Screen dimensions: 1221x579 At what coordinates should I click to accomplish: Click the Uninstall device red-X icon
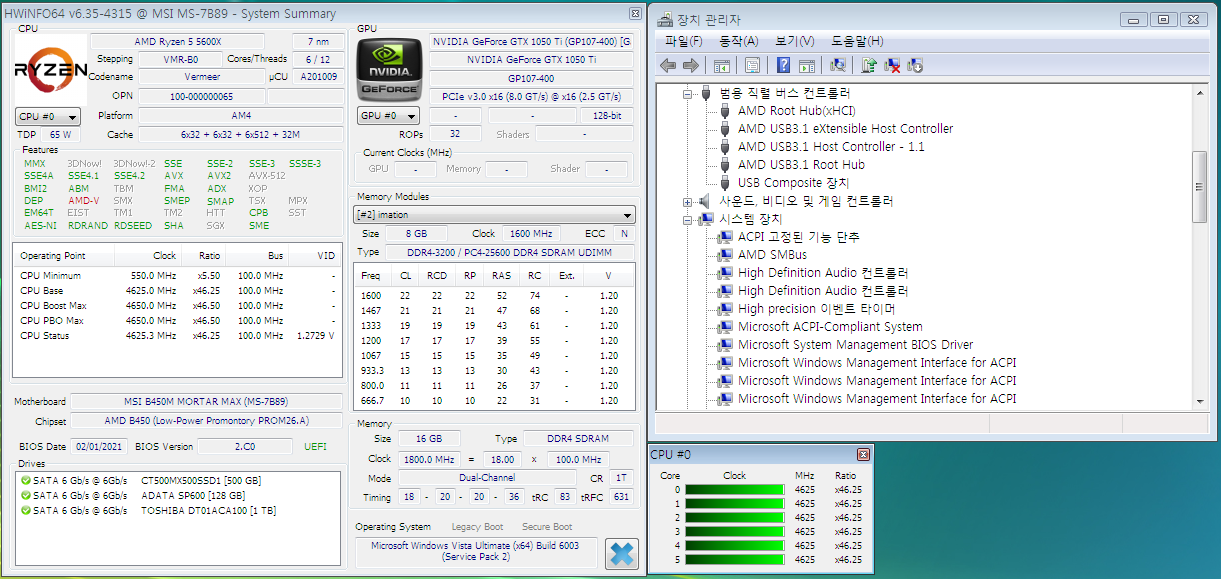click(892, 66)
